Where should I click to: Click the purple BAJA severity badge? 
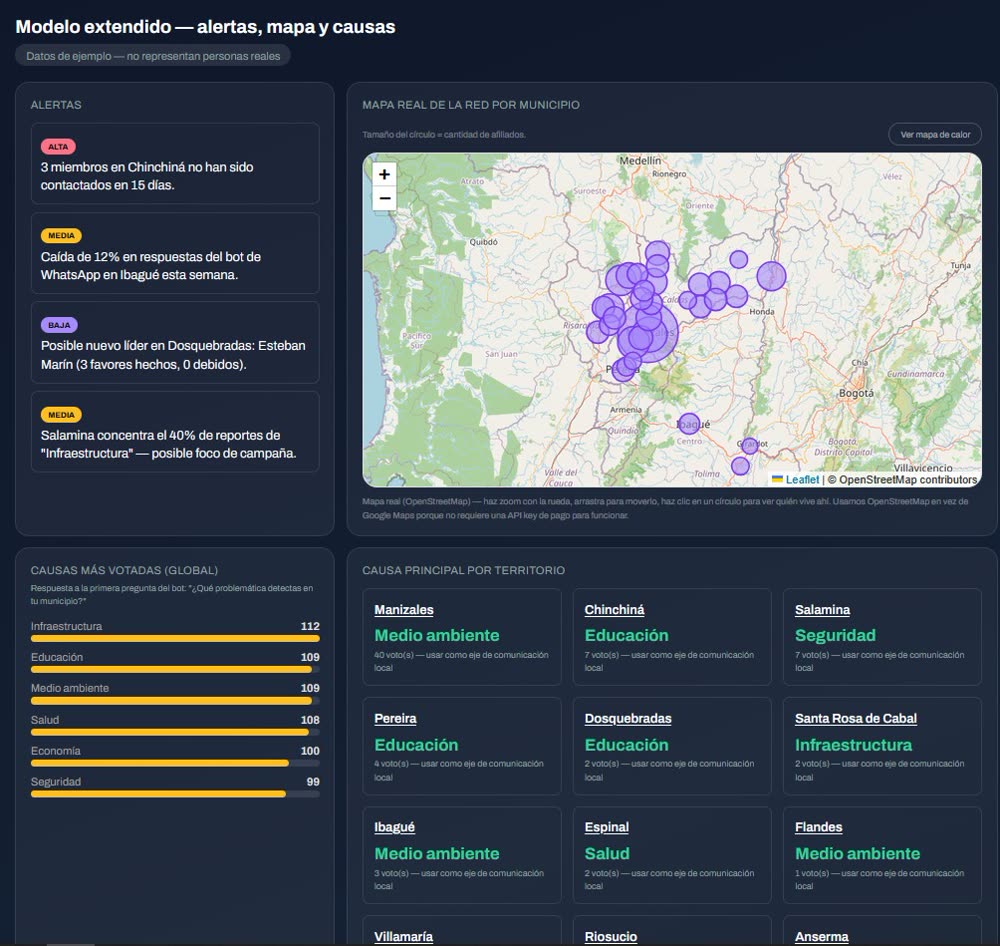pyautogui.click(x=59, y=325)
